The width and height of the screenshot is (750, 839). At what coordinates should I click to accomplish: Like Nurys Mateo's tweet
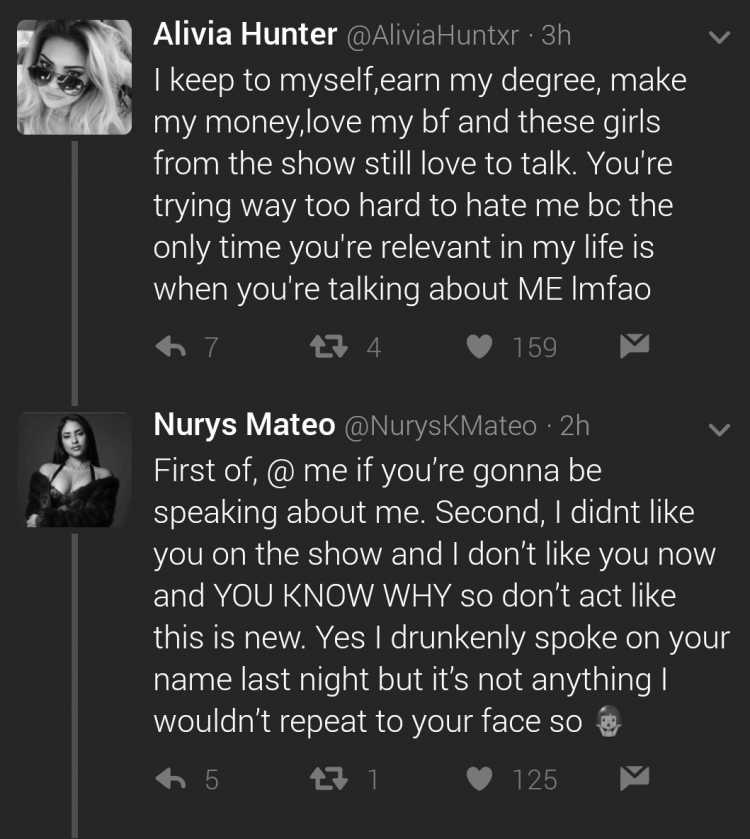479,779
